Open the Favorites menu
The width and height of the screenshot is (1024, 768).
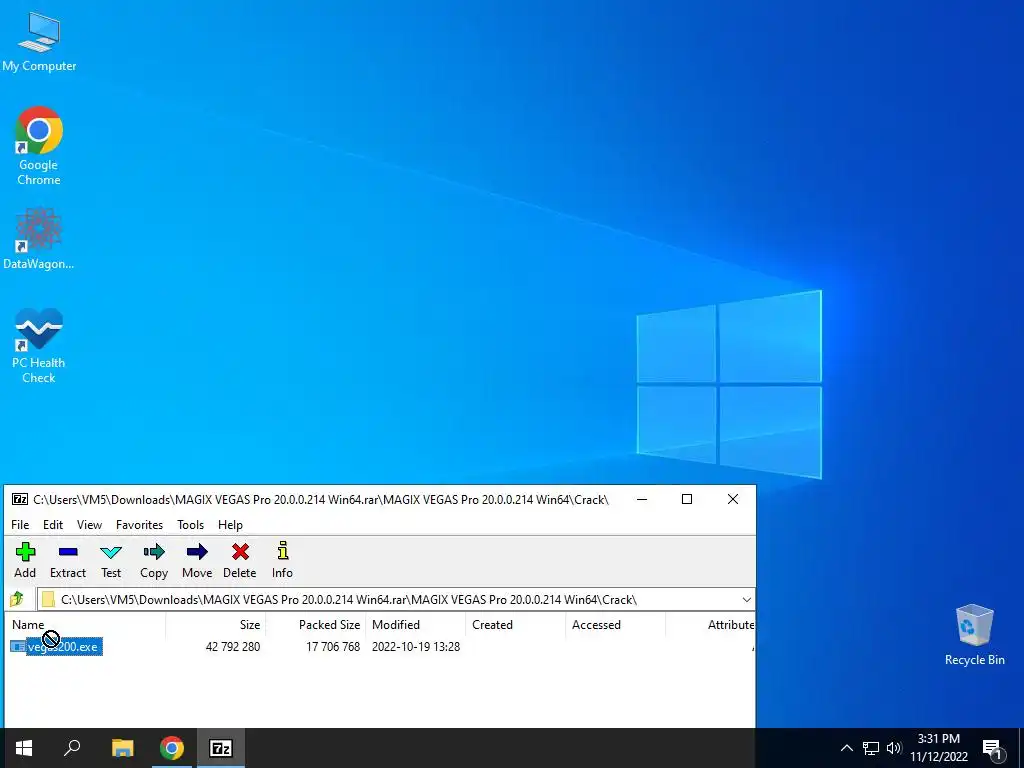[139, 524]
